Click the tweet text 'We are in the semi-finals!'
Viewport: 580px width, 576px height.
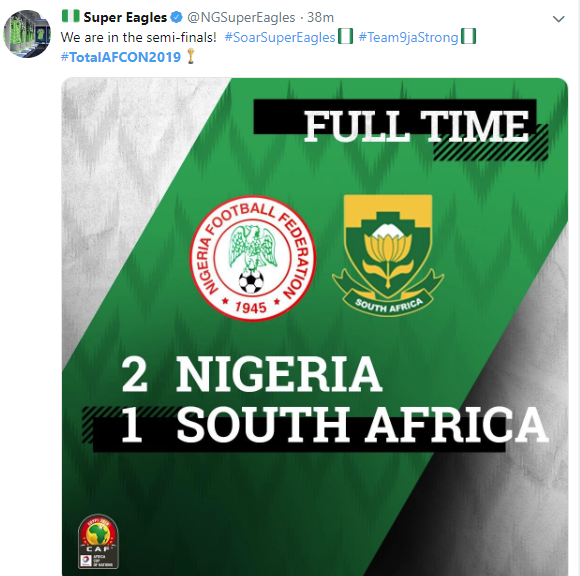[138, 37]
